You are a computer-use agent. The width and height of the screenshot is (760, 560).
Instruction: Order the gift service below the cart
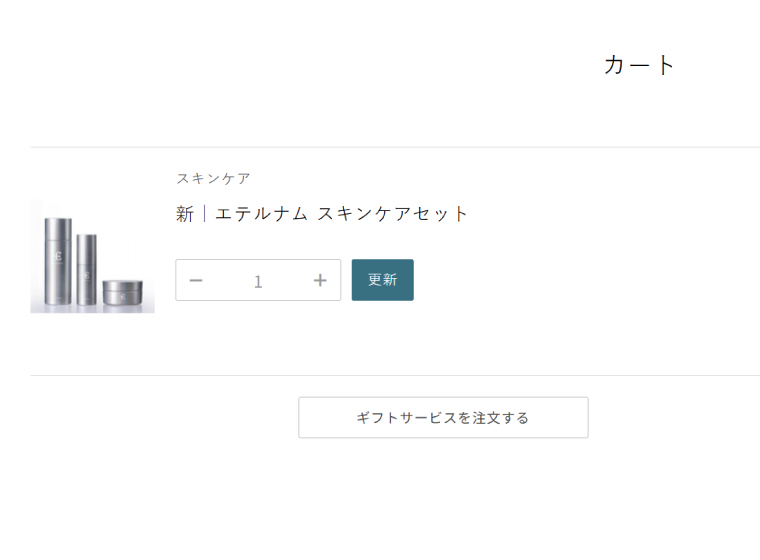443,418
